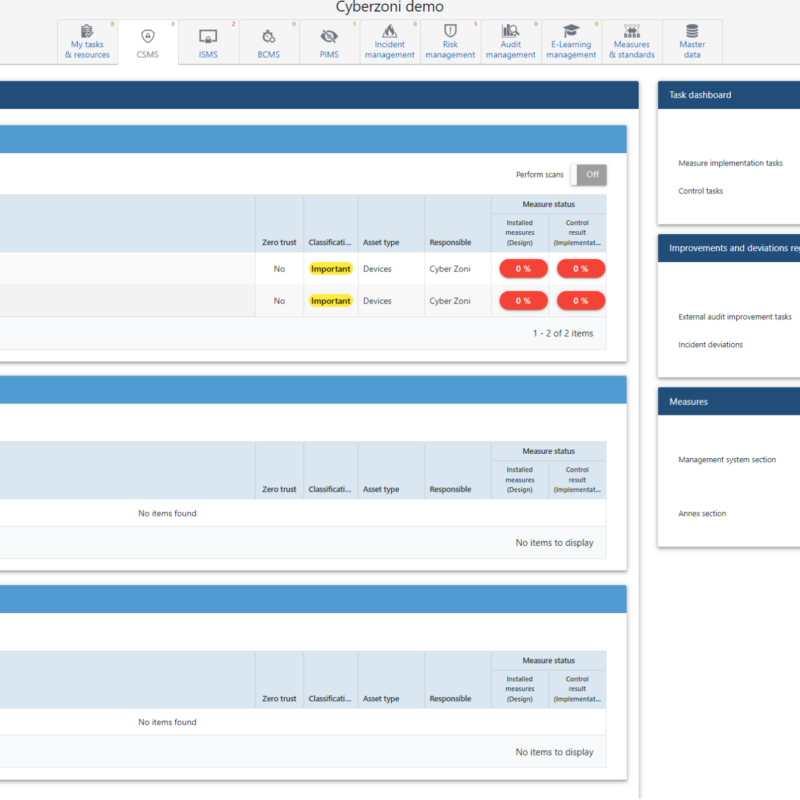Open the Management system section
Viewport: 800px width, 800px height.
(728, 459)
